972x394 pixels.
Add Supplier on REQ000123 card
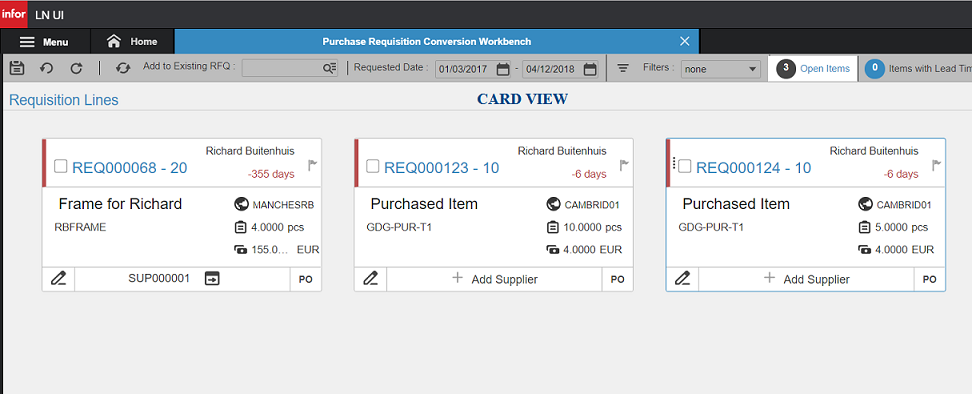(x=495, y=279)
